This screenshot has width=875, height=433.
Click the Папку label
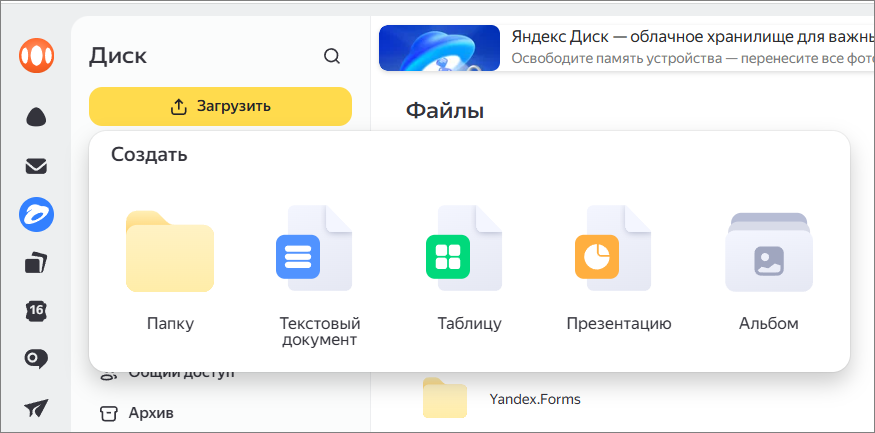pos(170,324)
